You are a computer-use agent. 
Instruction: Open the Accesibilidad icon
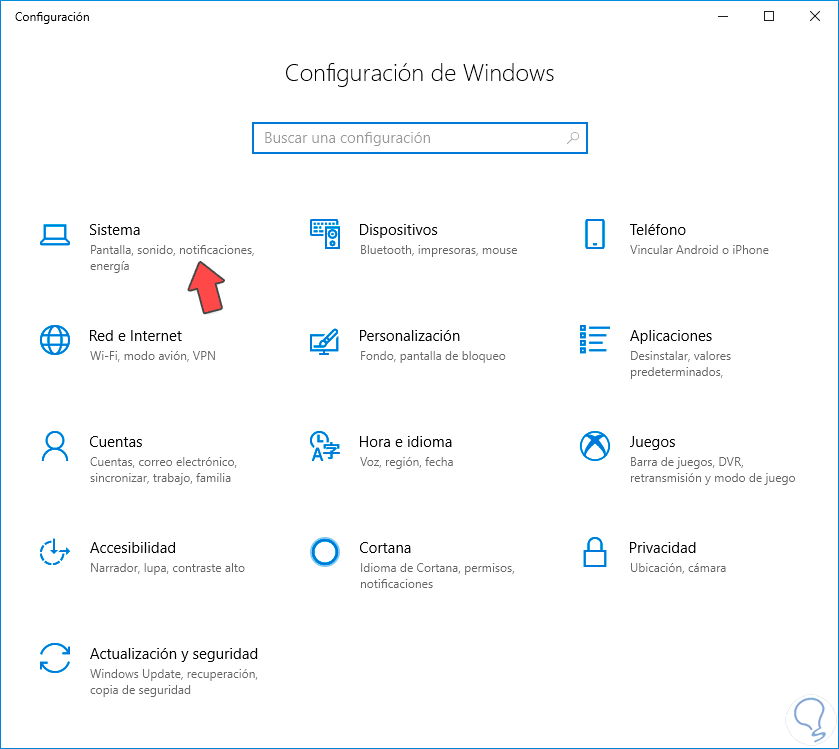[x=54, y=552]
